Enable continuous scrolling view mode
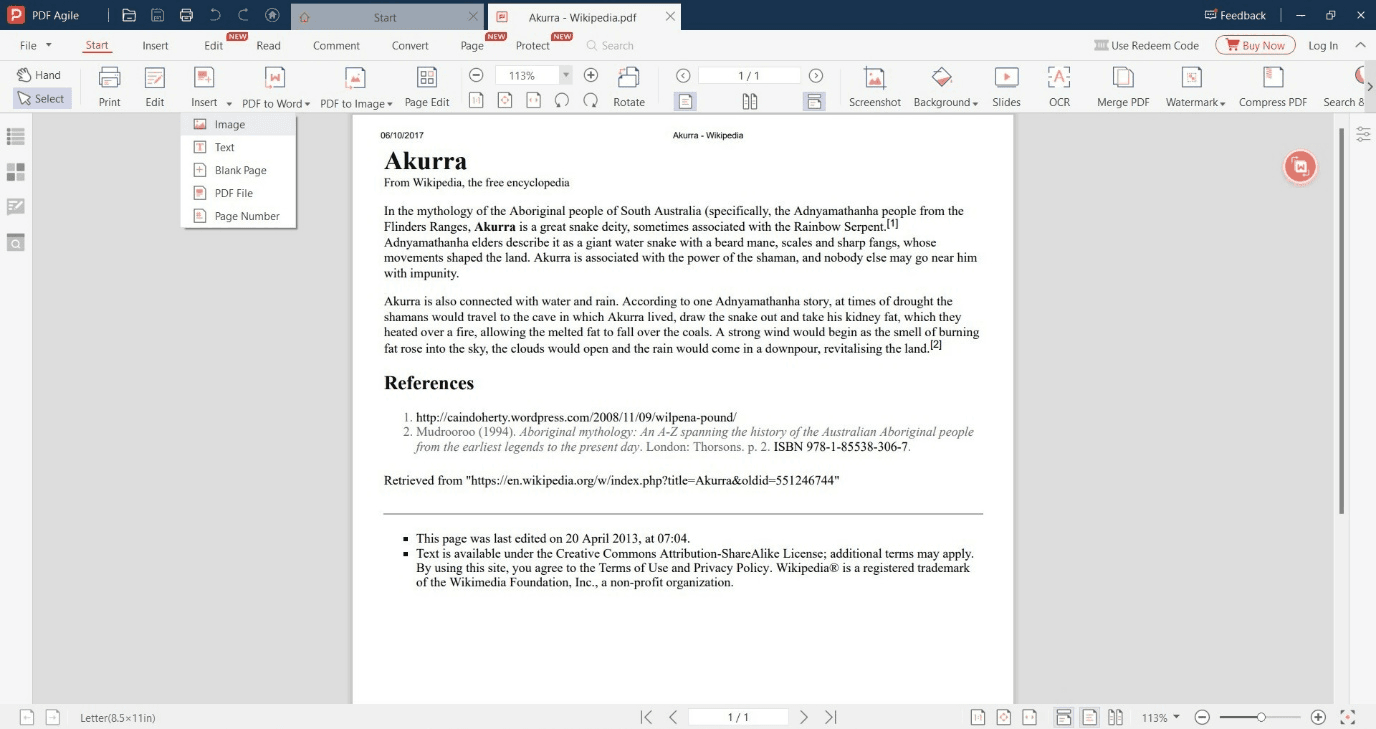 pos(814,101)
